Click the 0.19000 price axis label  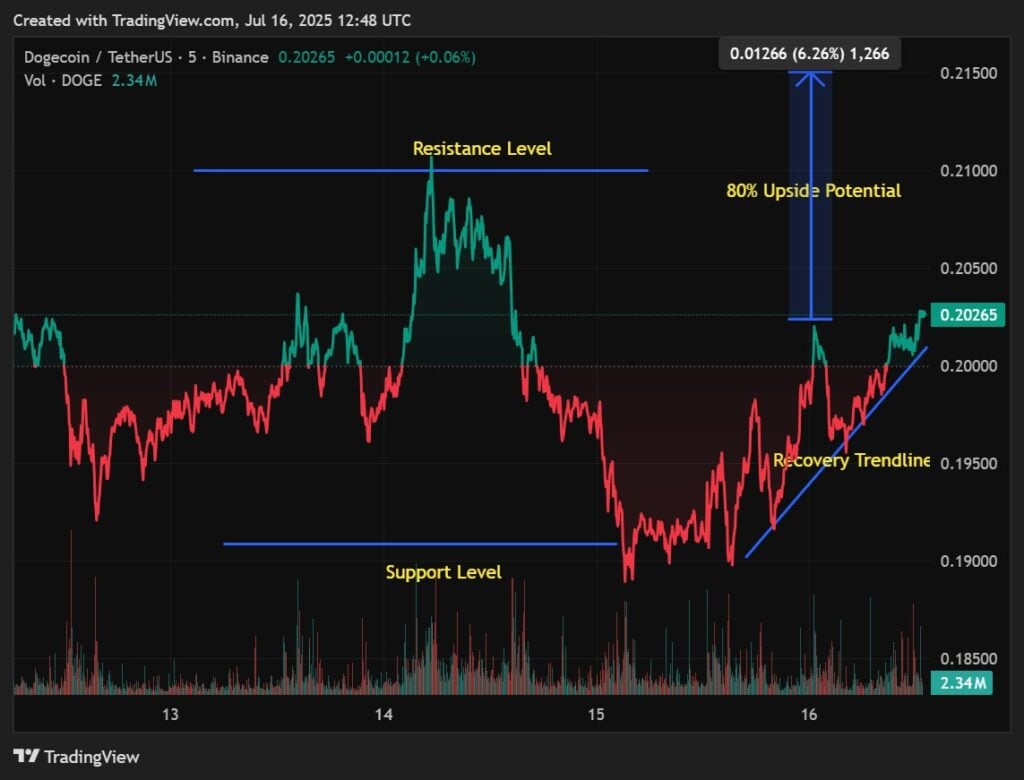[x=968, y=561]
